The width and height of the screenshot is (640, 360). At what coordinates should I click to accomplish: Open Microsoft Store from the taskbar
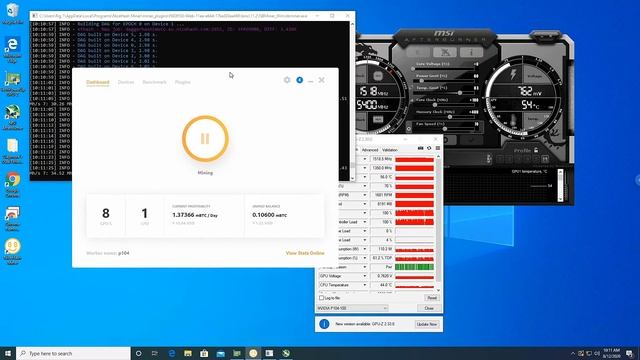click(x=204, y=353)
